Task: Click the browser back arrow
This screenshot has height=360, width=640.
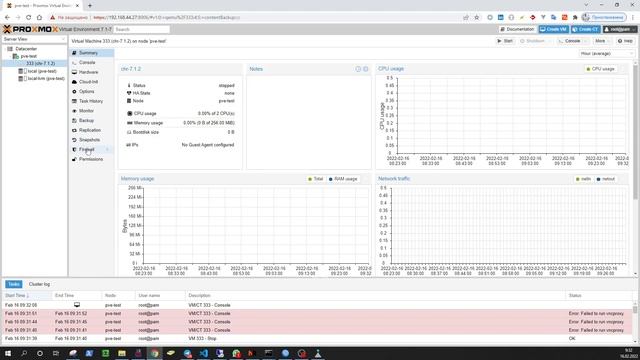Action: pyautogui.click(x=7, y=18)
